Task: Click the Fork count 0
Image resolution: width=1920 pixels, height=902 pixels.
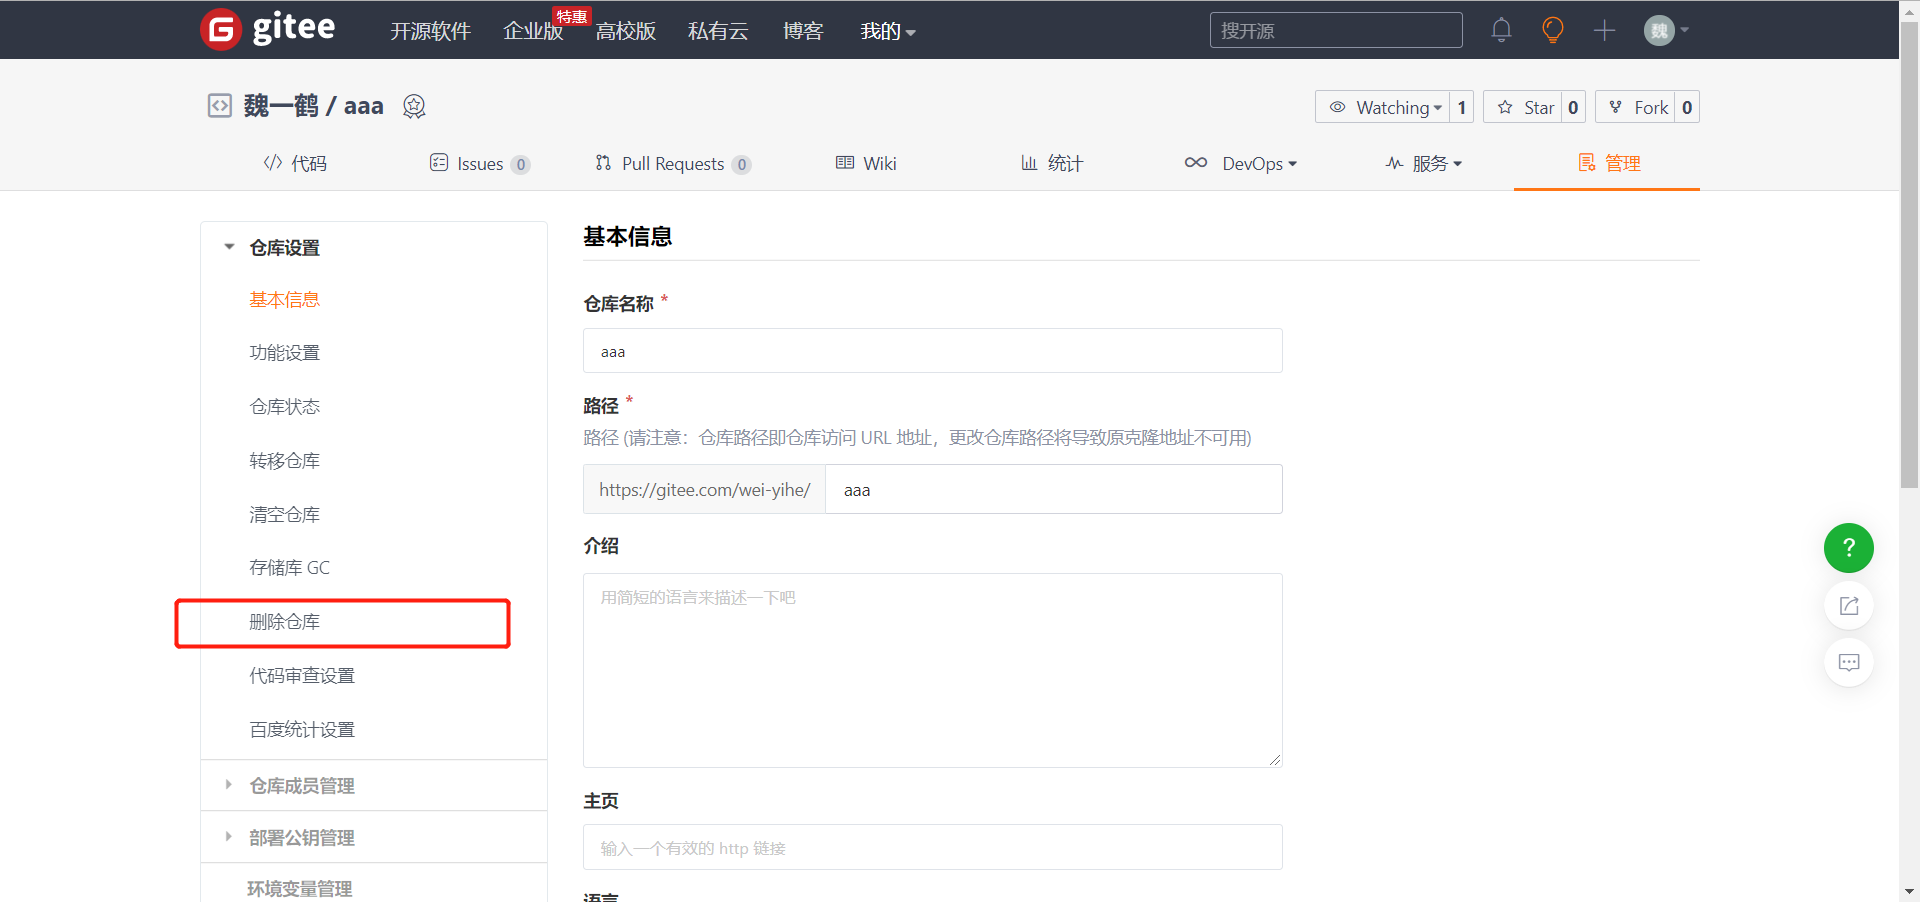Action: [x=1687, y=107]
